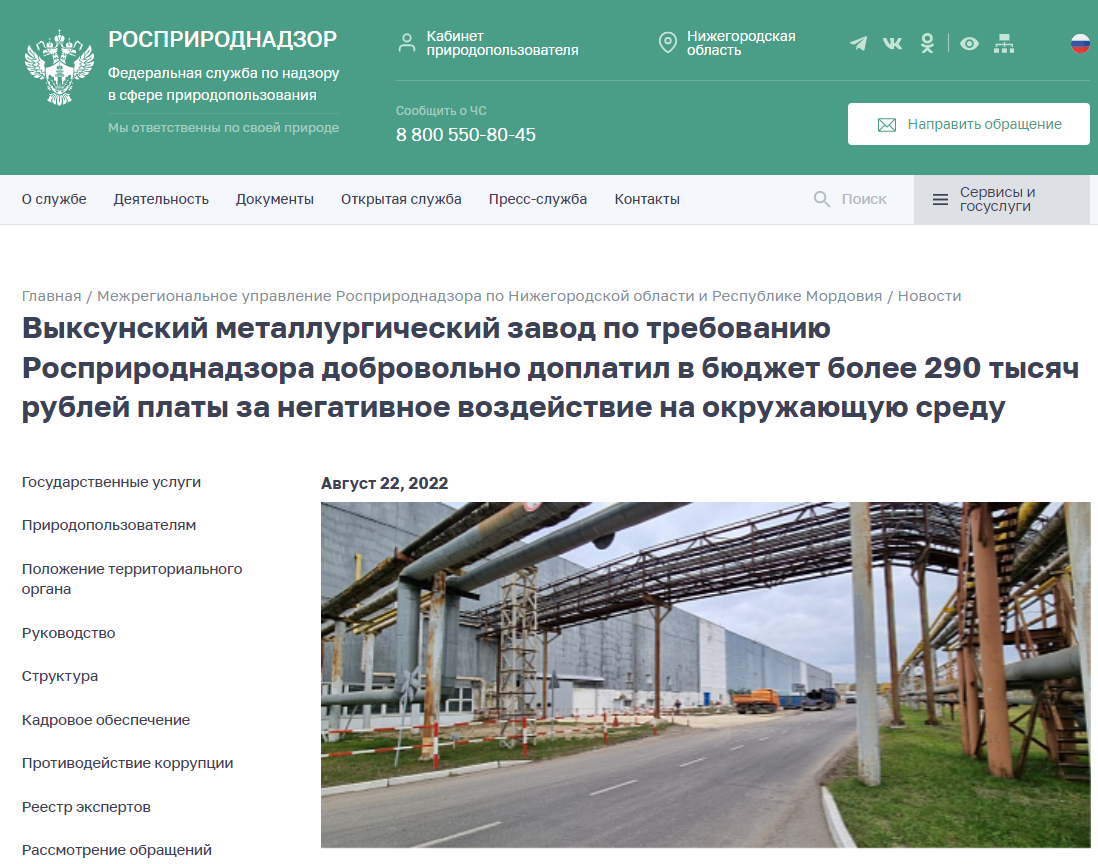The image size is (1098, 864).
Task: Open the VK social network icon
Action: (x=892, y=44)
